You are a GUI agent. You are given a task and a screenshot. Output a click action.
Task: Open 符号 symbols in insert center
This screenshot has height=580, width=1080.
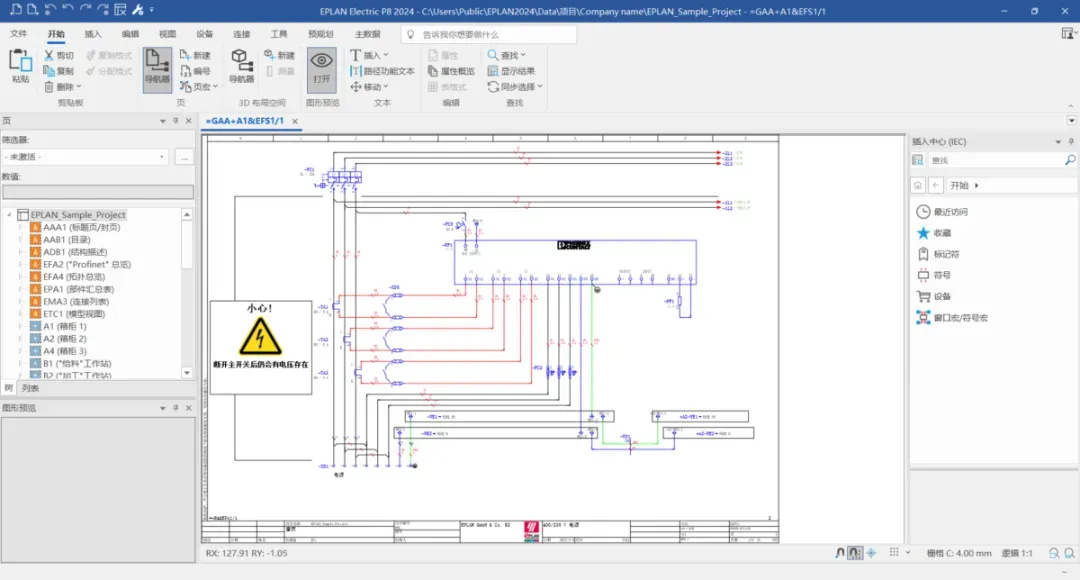pyautogui.click(x=934, y=275)
